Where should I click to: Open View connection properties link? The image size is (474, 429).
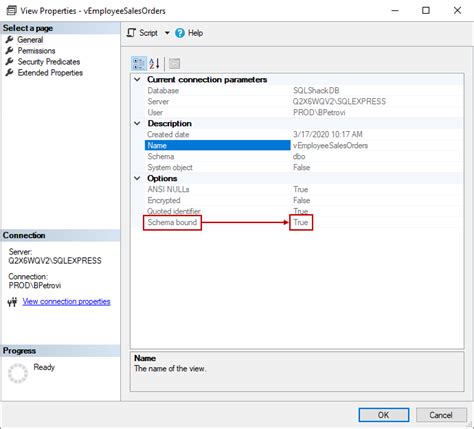pyautogui.click(x=66, y=302)
